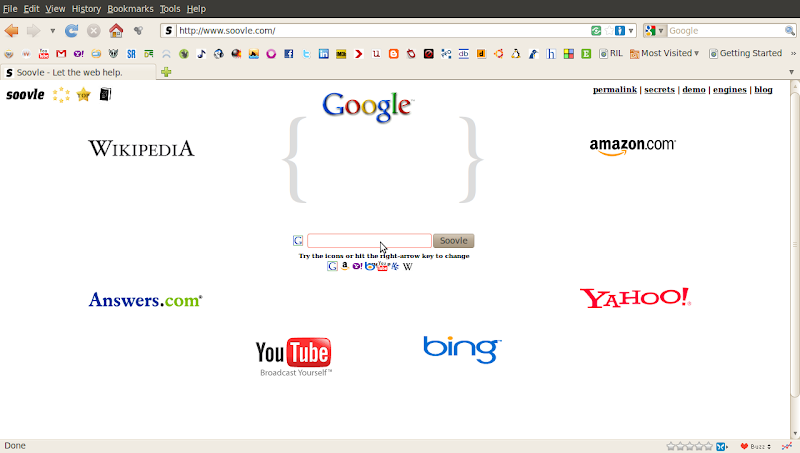
Task: Click the Answers.com logo
Action: (145, 300)
